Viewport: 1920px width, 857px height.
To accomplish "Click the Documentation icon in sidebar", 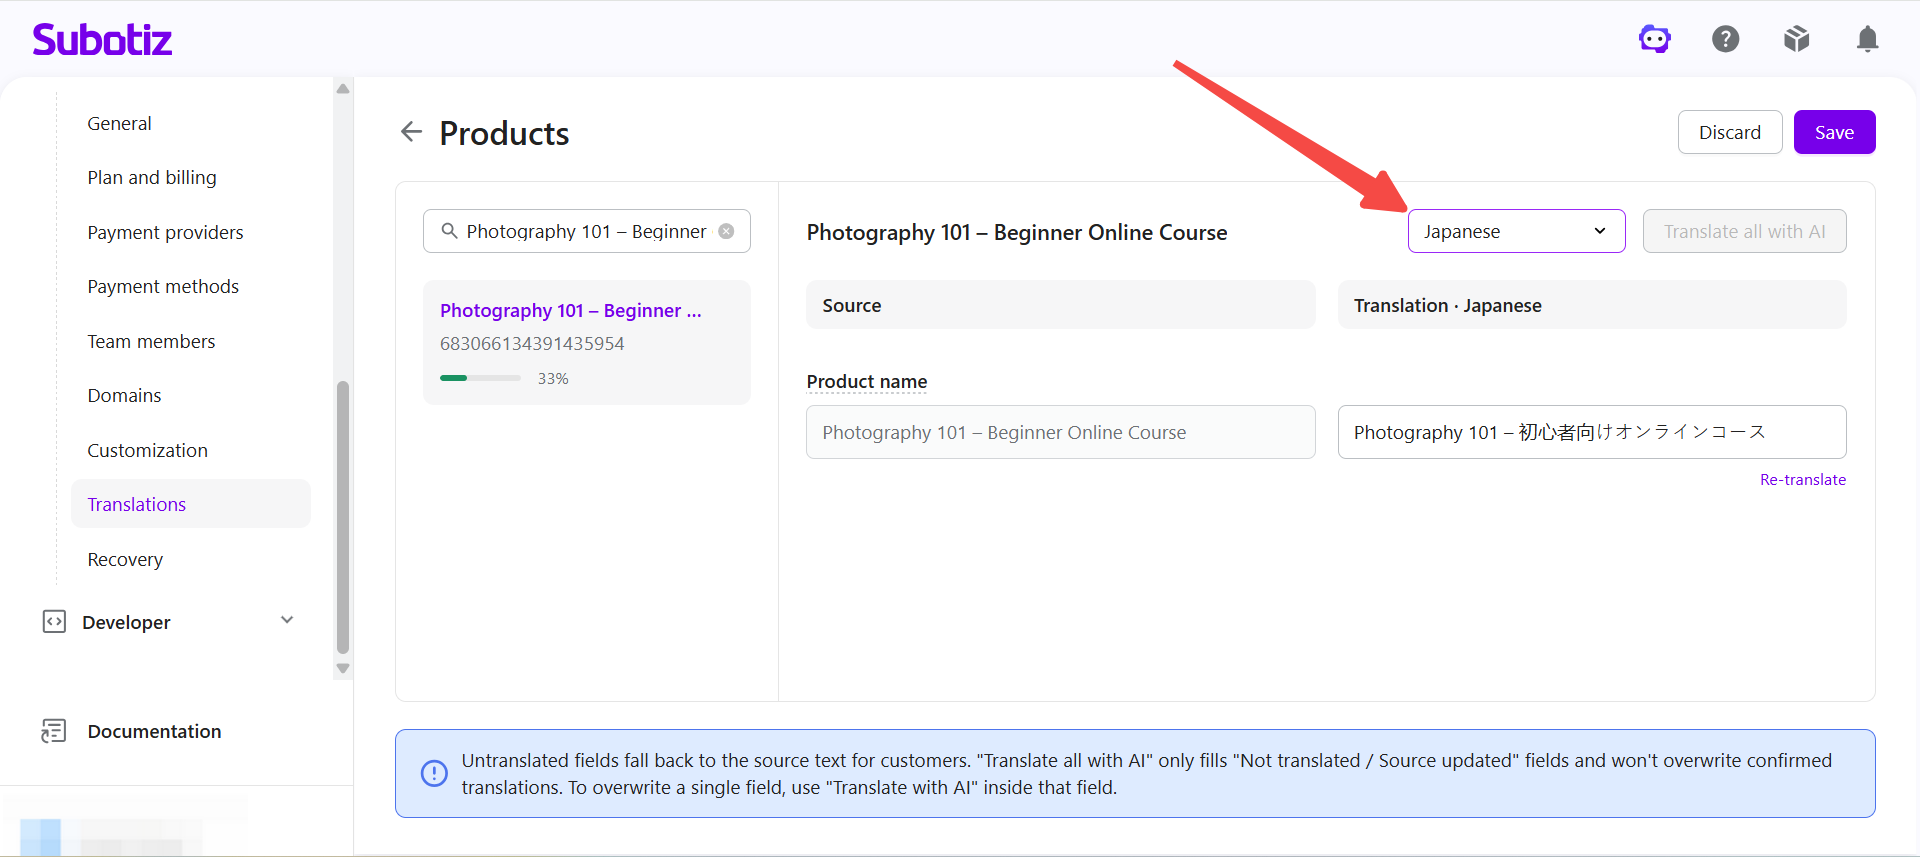I will (54, 731).
